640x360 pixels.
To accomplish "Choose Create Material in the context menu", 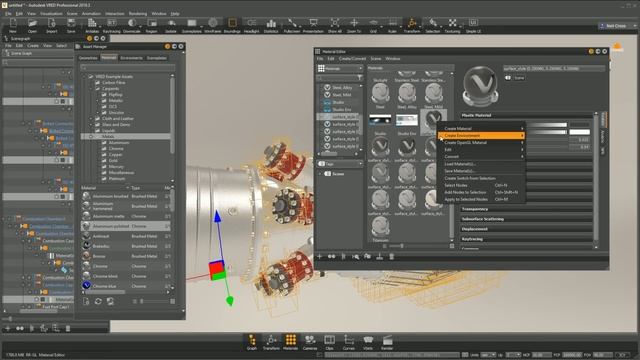I will coord(481,129).
